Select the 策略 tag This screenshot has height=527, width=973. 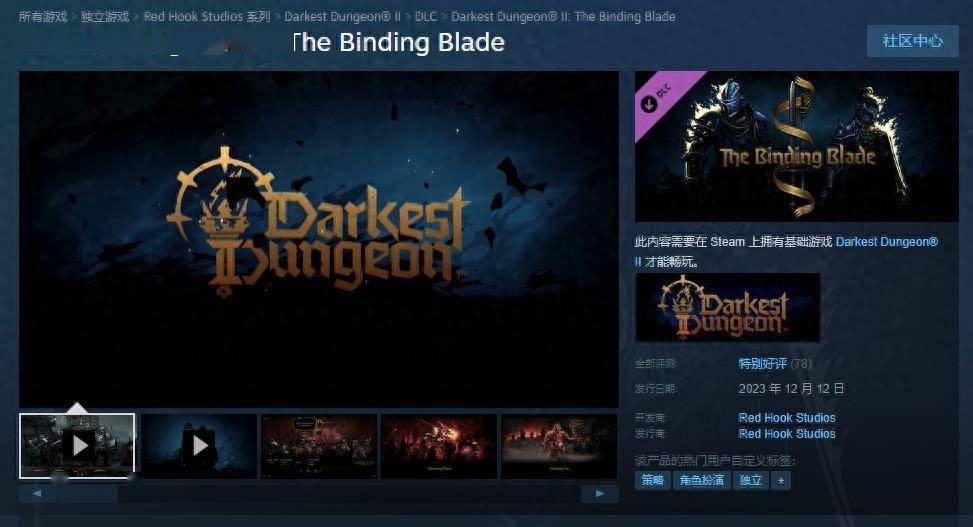pos(653,480)
